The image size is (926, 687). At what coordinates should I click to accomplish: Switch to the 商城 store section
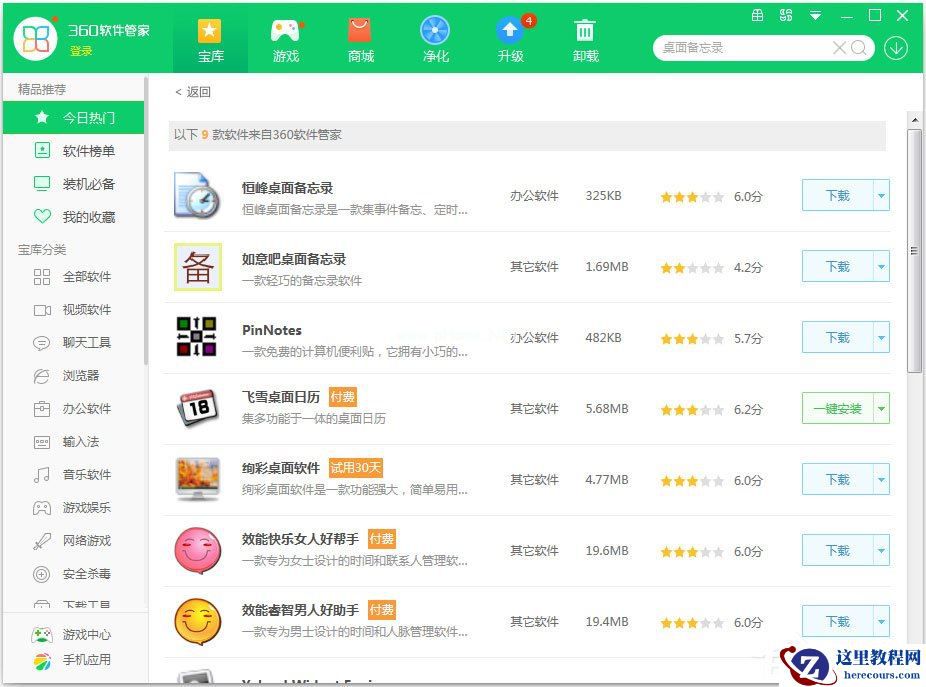tap(360, 40)
